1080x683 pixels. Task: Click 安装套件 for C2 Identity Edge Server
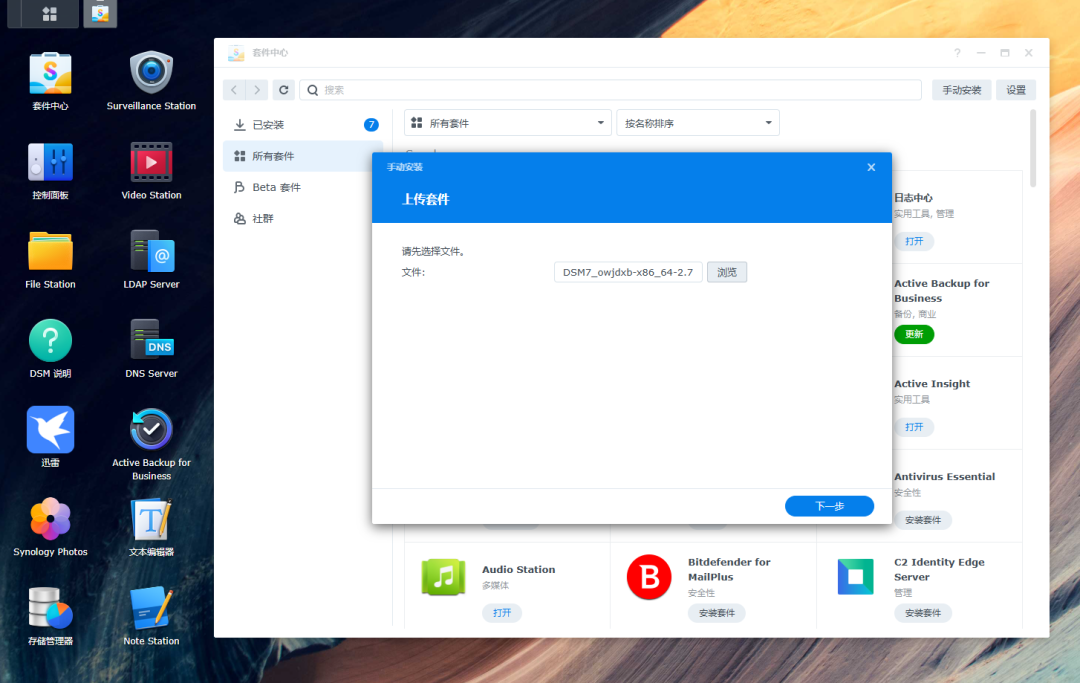pyautogui.click(x=923, y=613)
